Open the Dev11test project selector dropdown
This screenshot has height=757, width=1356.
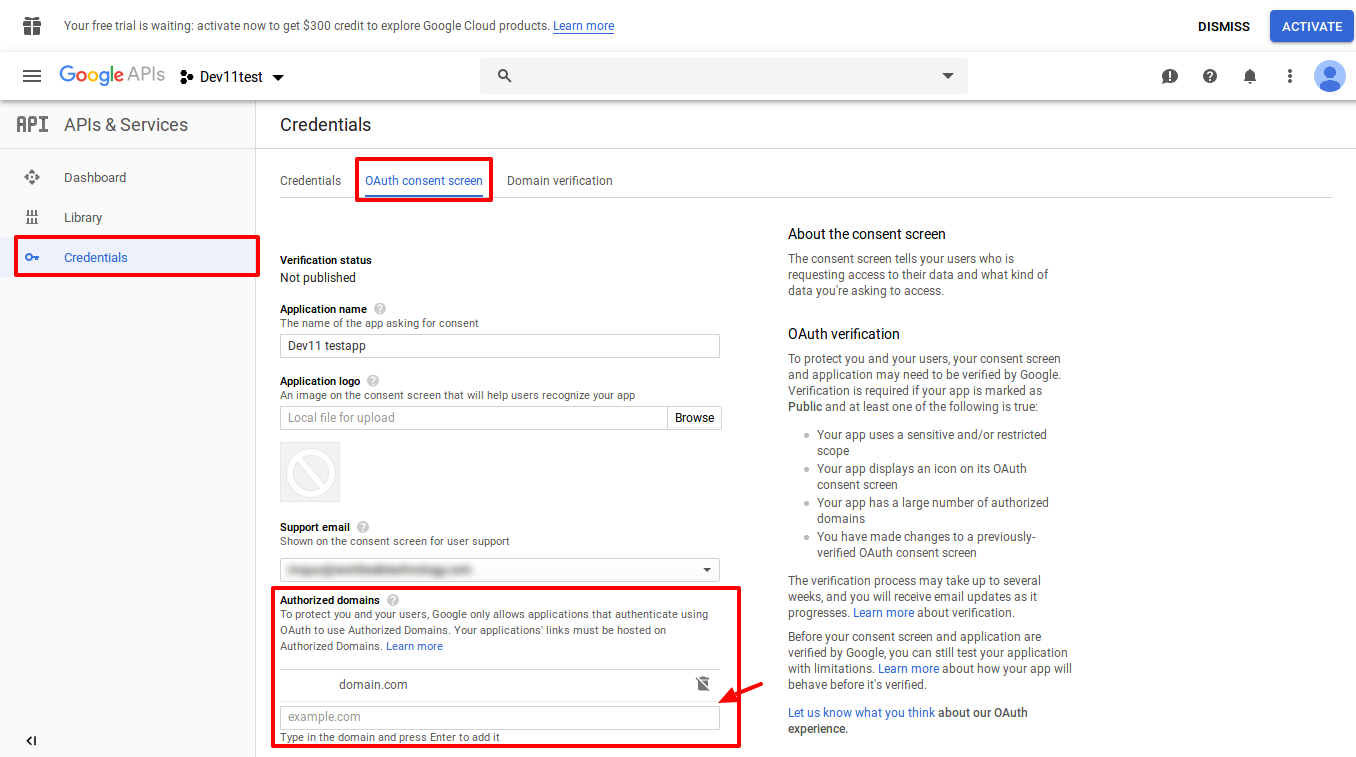click(232, 77)
